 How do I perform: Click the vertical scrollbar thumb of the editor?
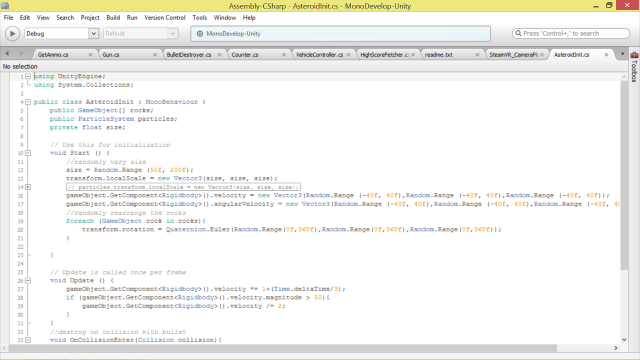click(624, 175)
